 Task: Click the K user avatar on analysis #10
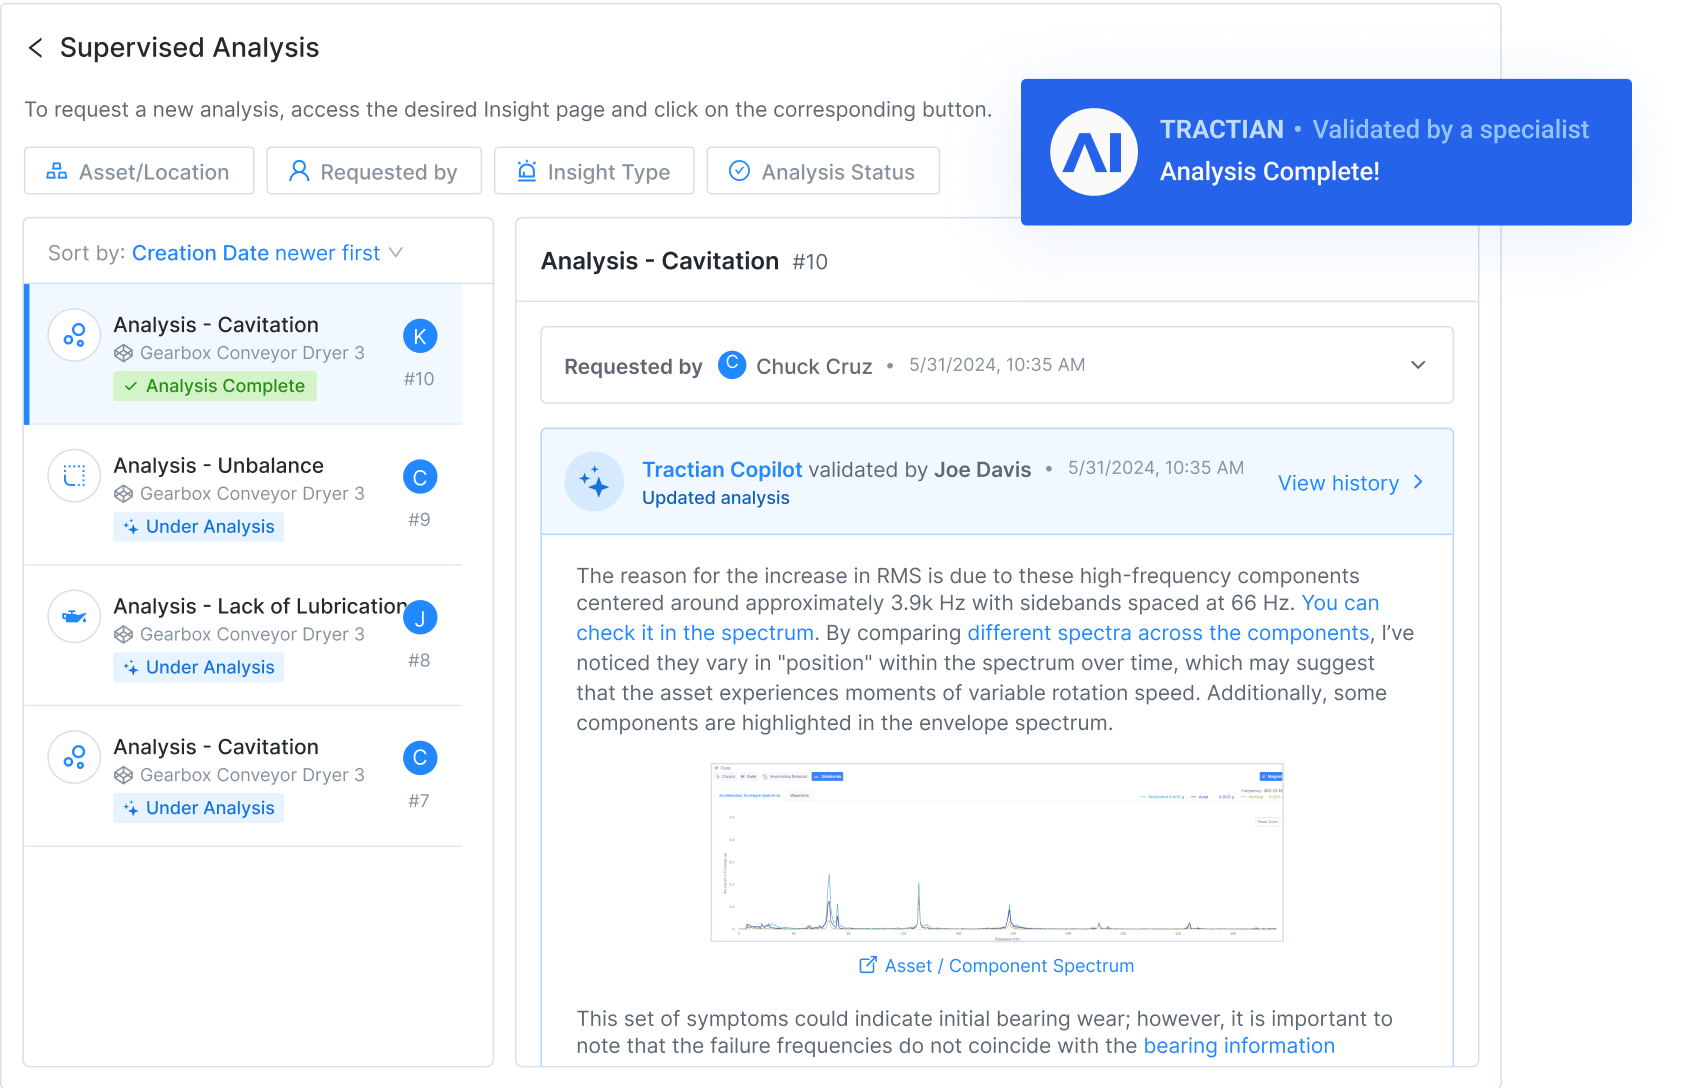[420, 337]
